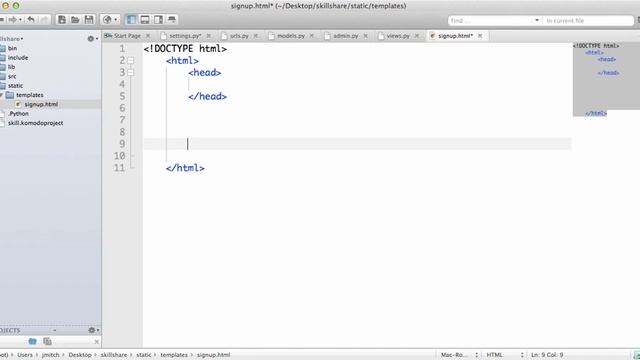
Task: Close the signup.html tab
Action: [480, 36]
